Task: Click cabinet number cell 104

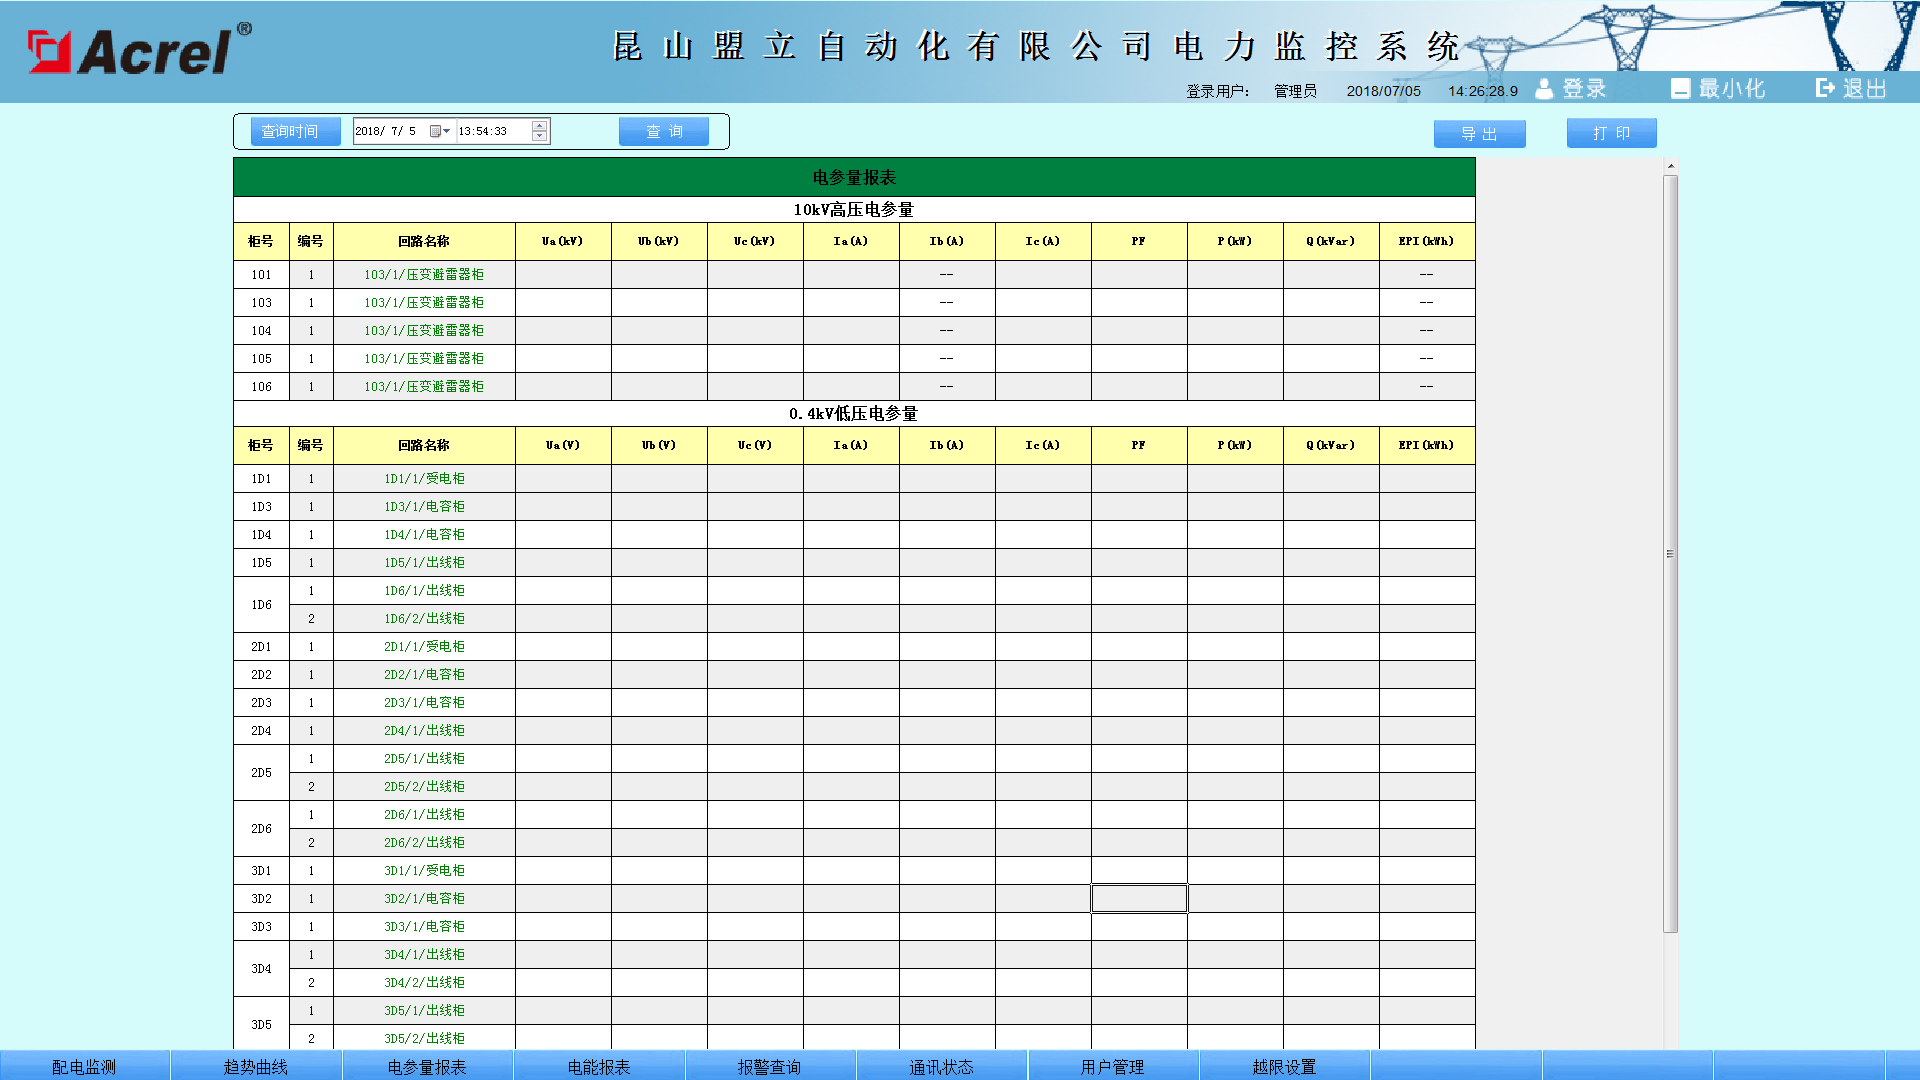Action: click(261, 330)
